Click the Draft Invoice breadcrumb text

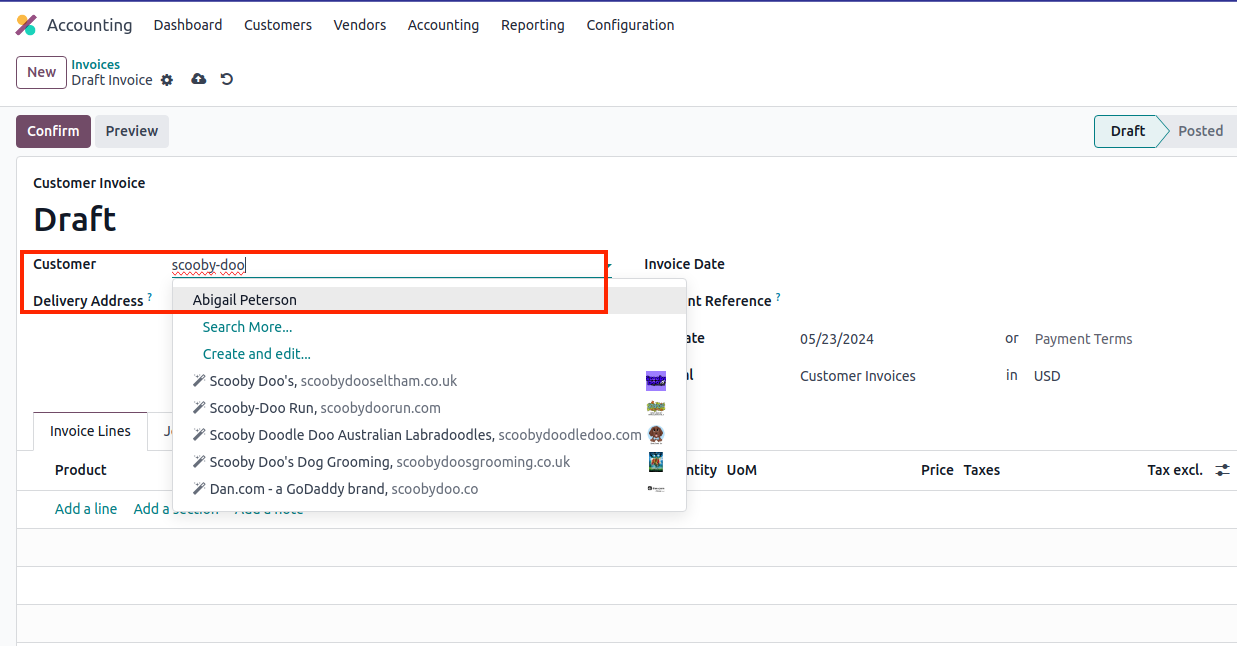tap(112, 80)
